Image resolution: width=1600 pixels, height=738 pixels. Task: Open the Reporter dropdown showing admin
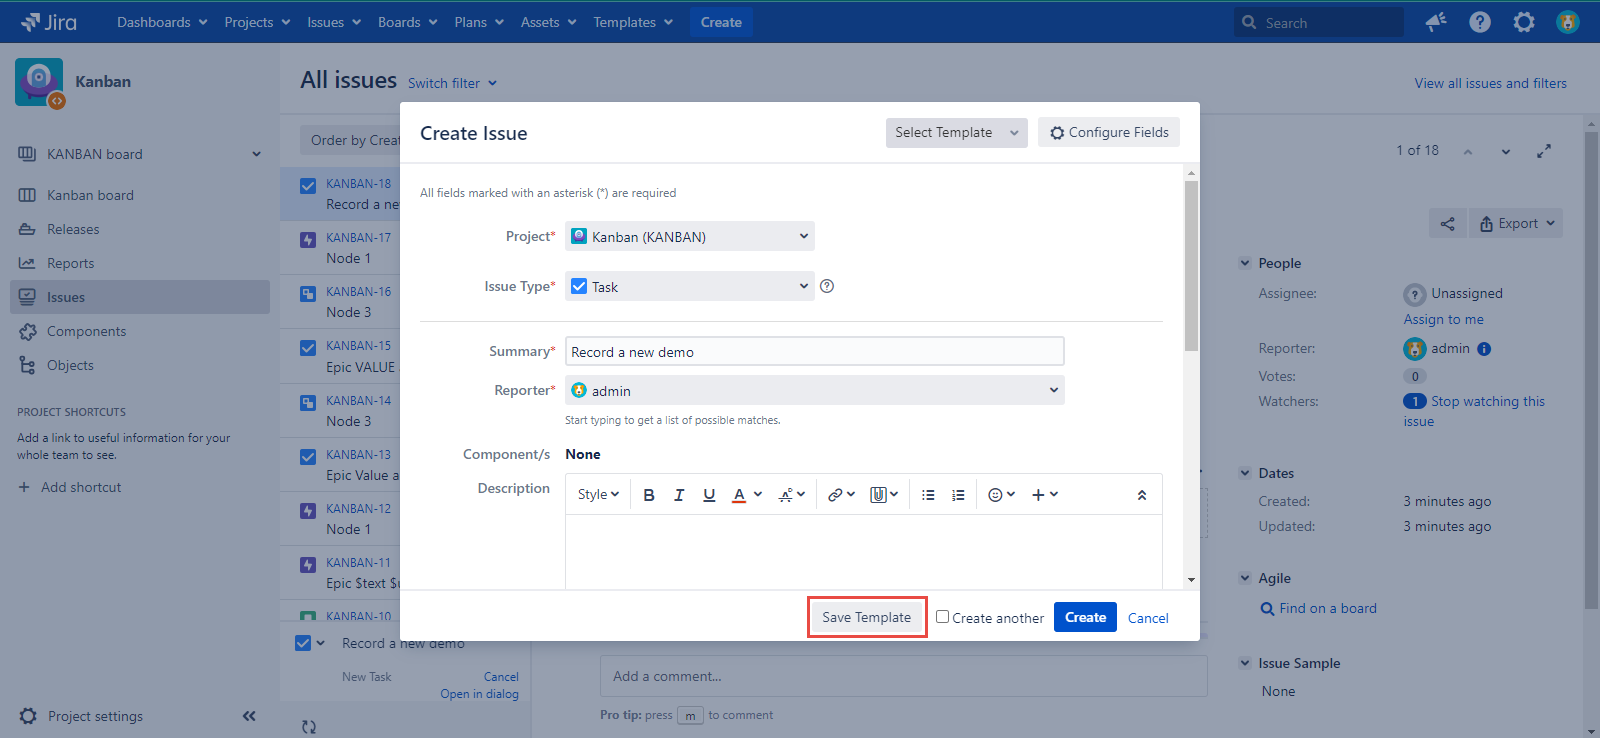814,390
